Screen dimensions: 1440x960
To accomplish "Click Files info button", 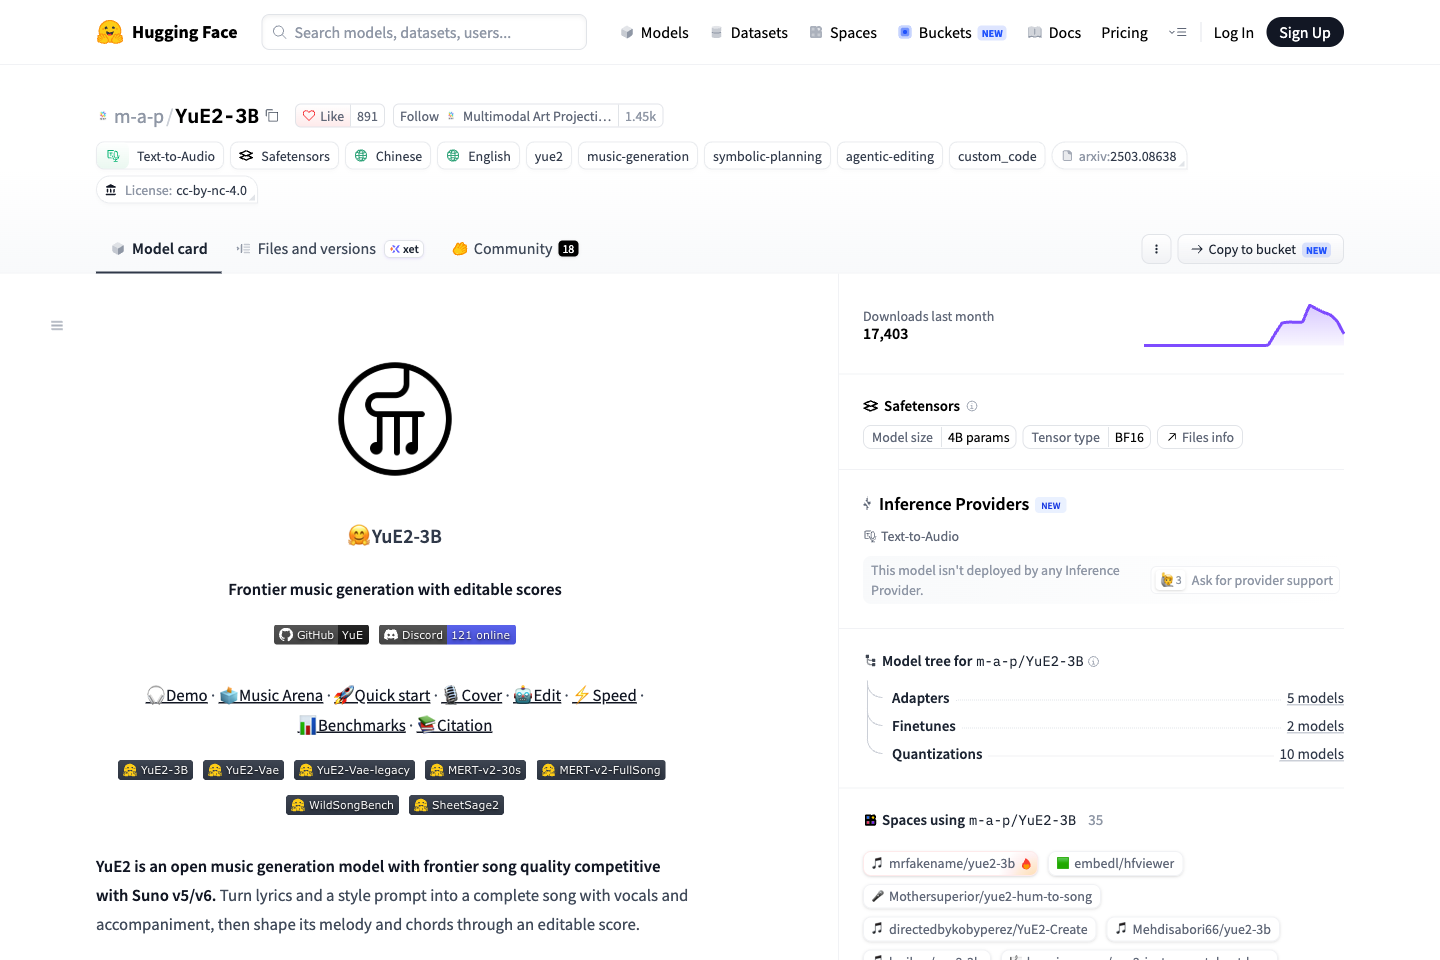I will point(1200,437).
